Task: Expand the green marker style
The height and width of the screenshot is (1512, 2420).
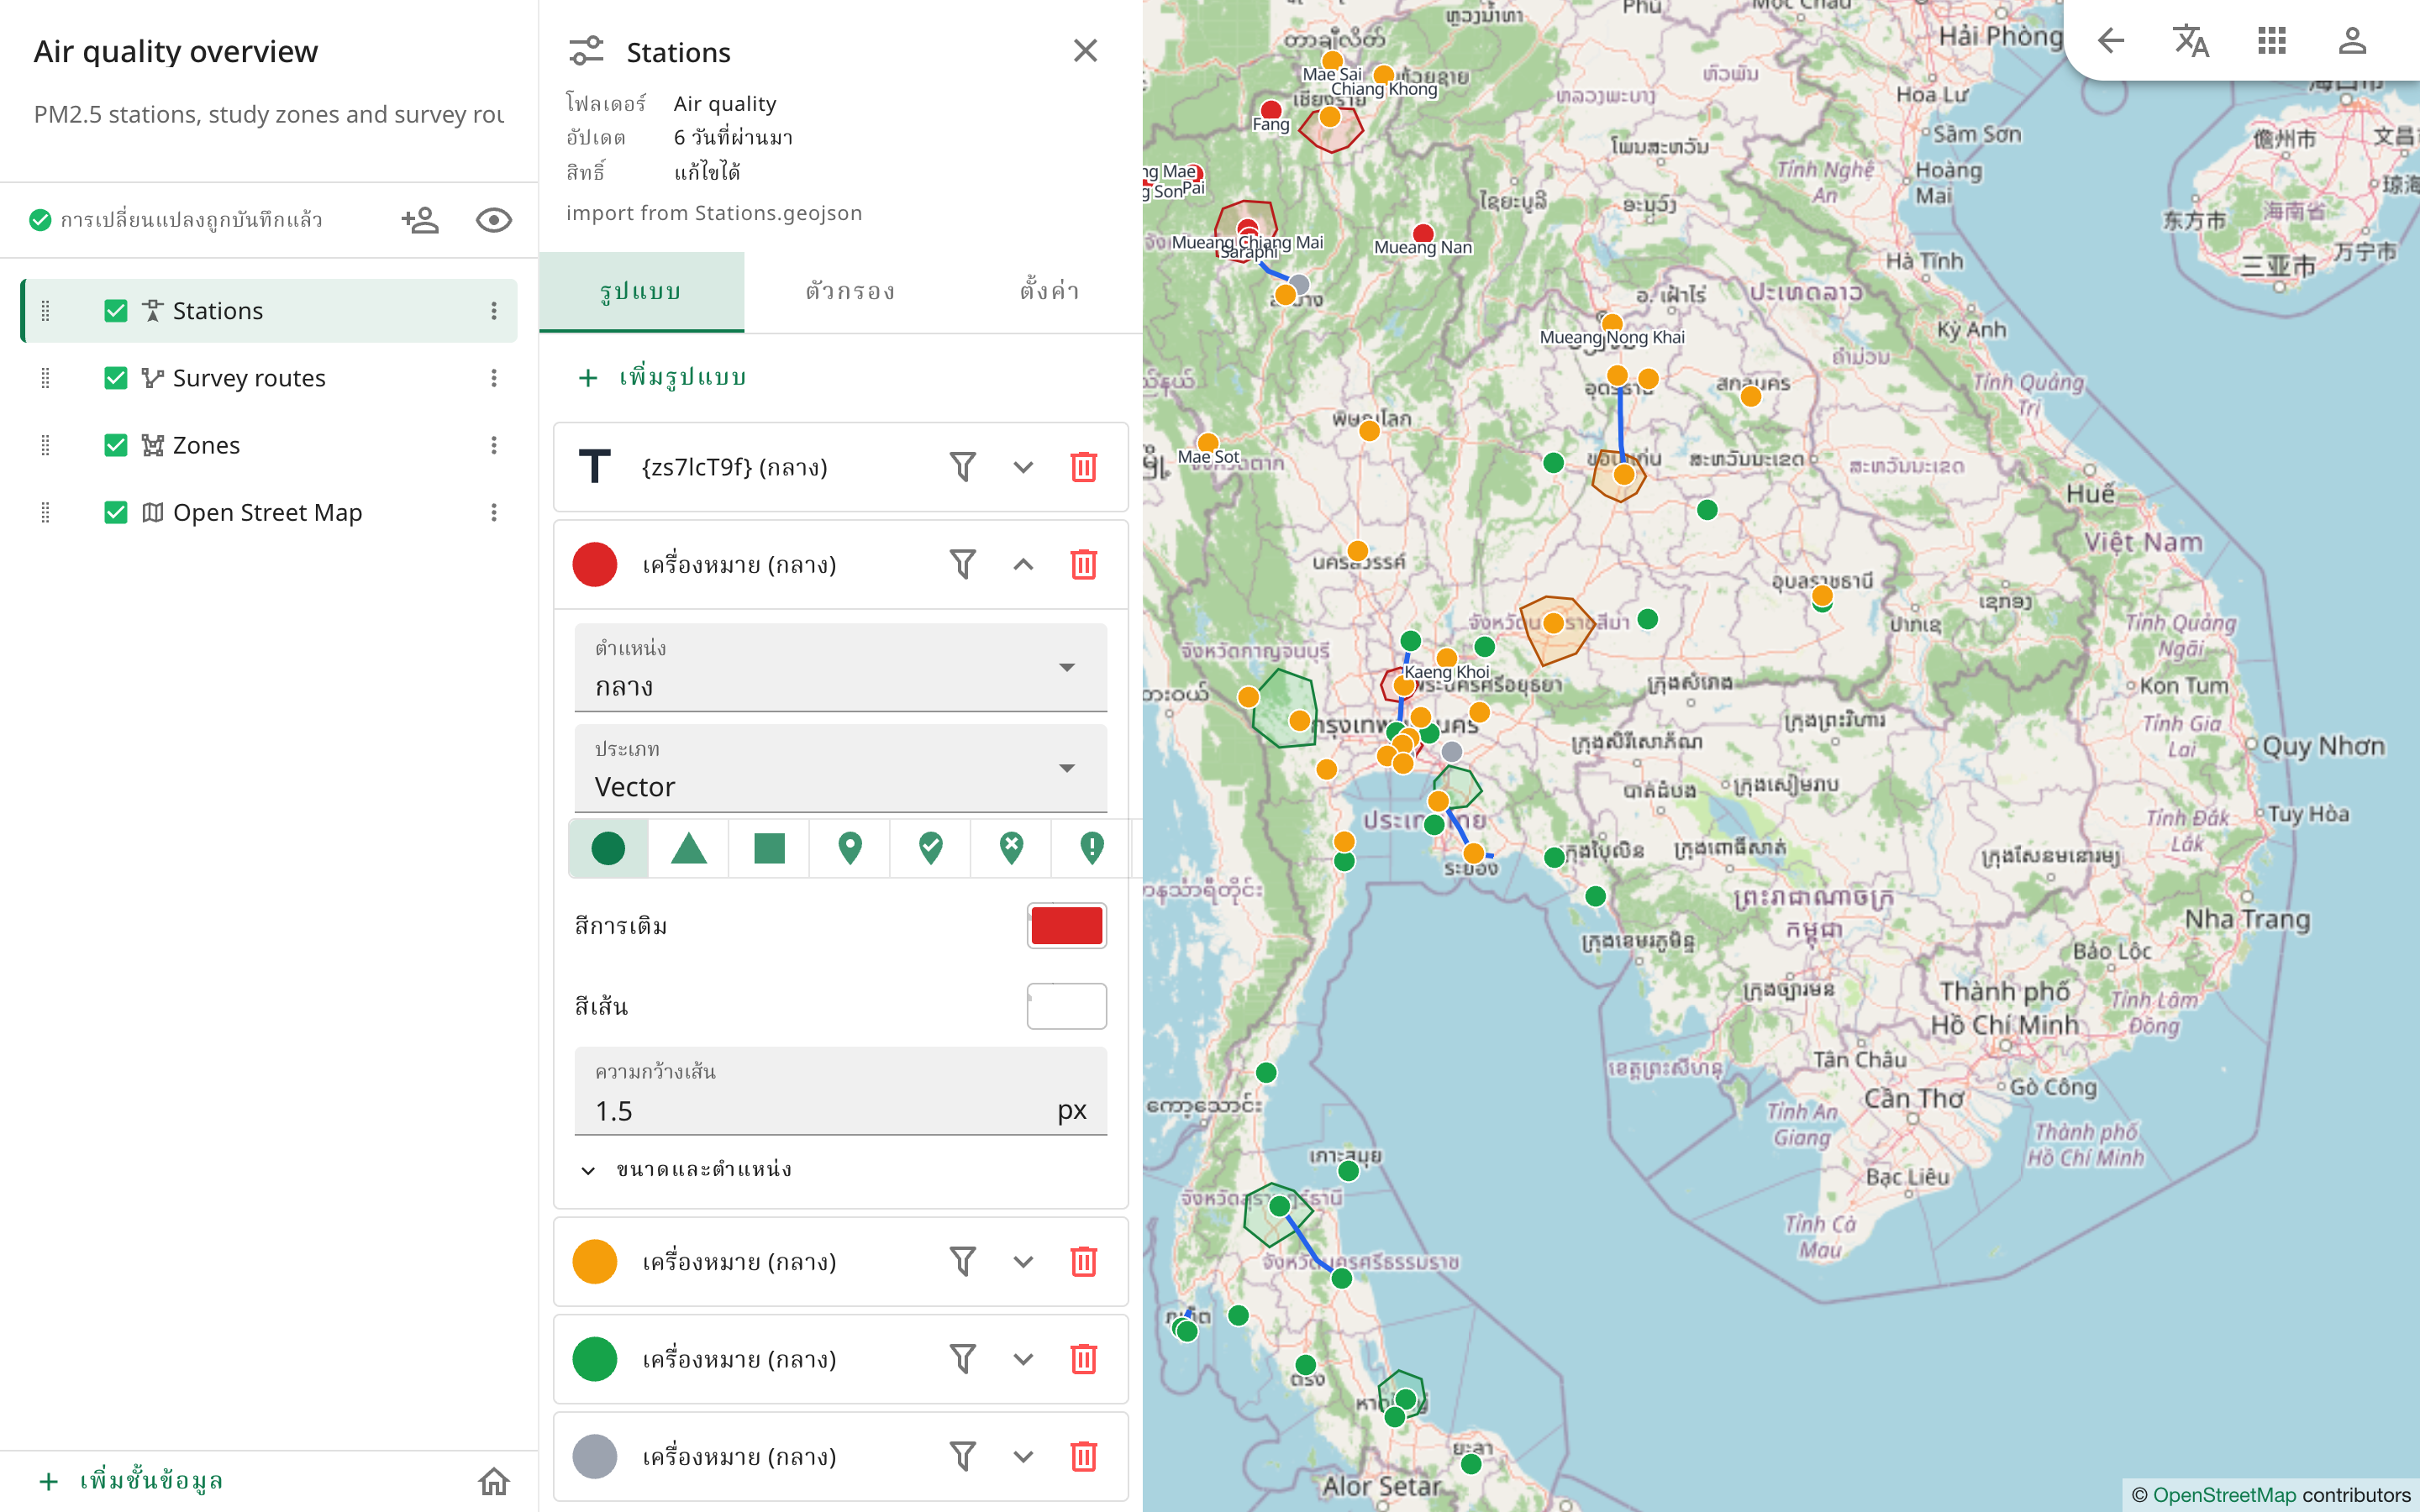Action: coord(1023,1359)
